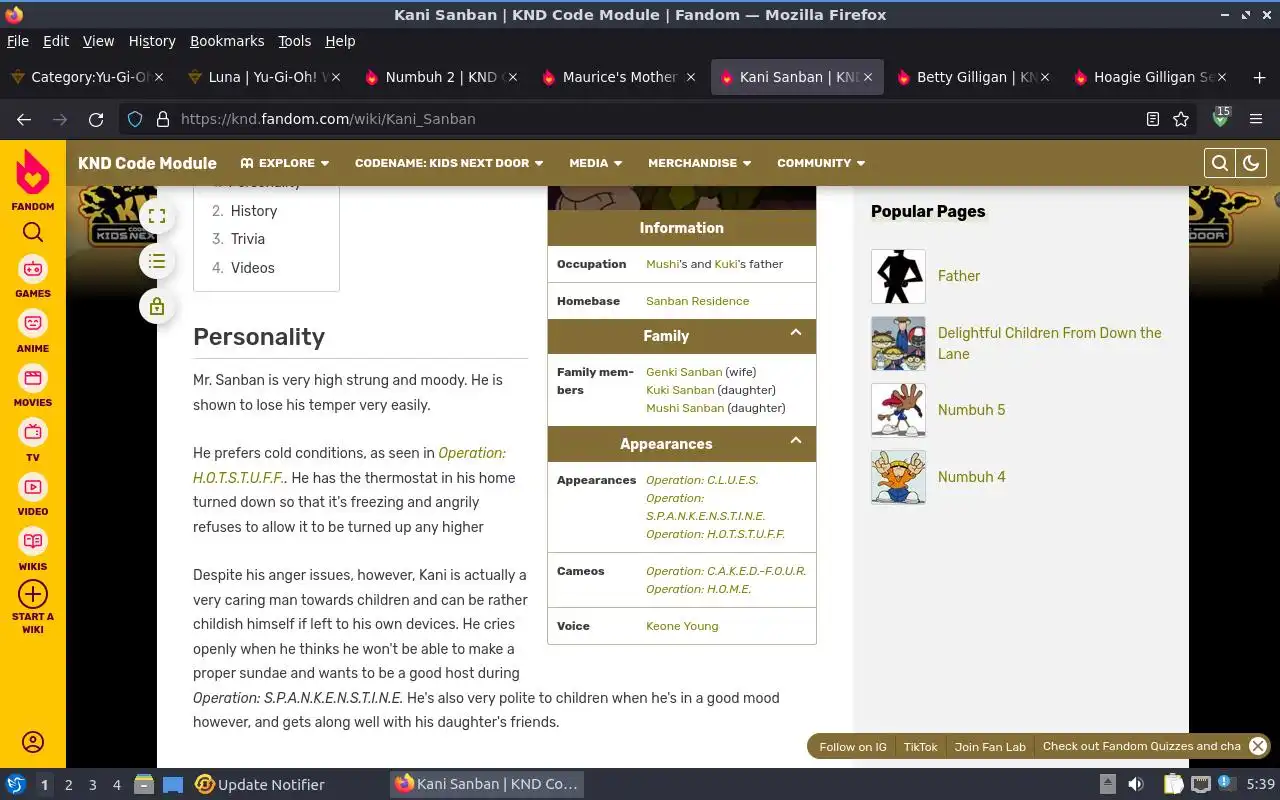Open Genki Sanban link
Screen dimensions: 1280x800
pos(684,372)
